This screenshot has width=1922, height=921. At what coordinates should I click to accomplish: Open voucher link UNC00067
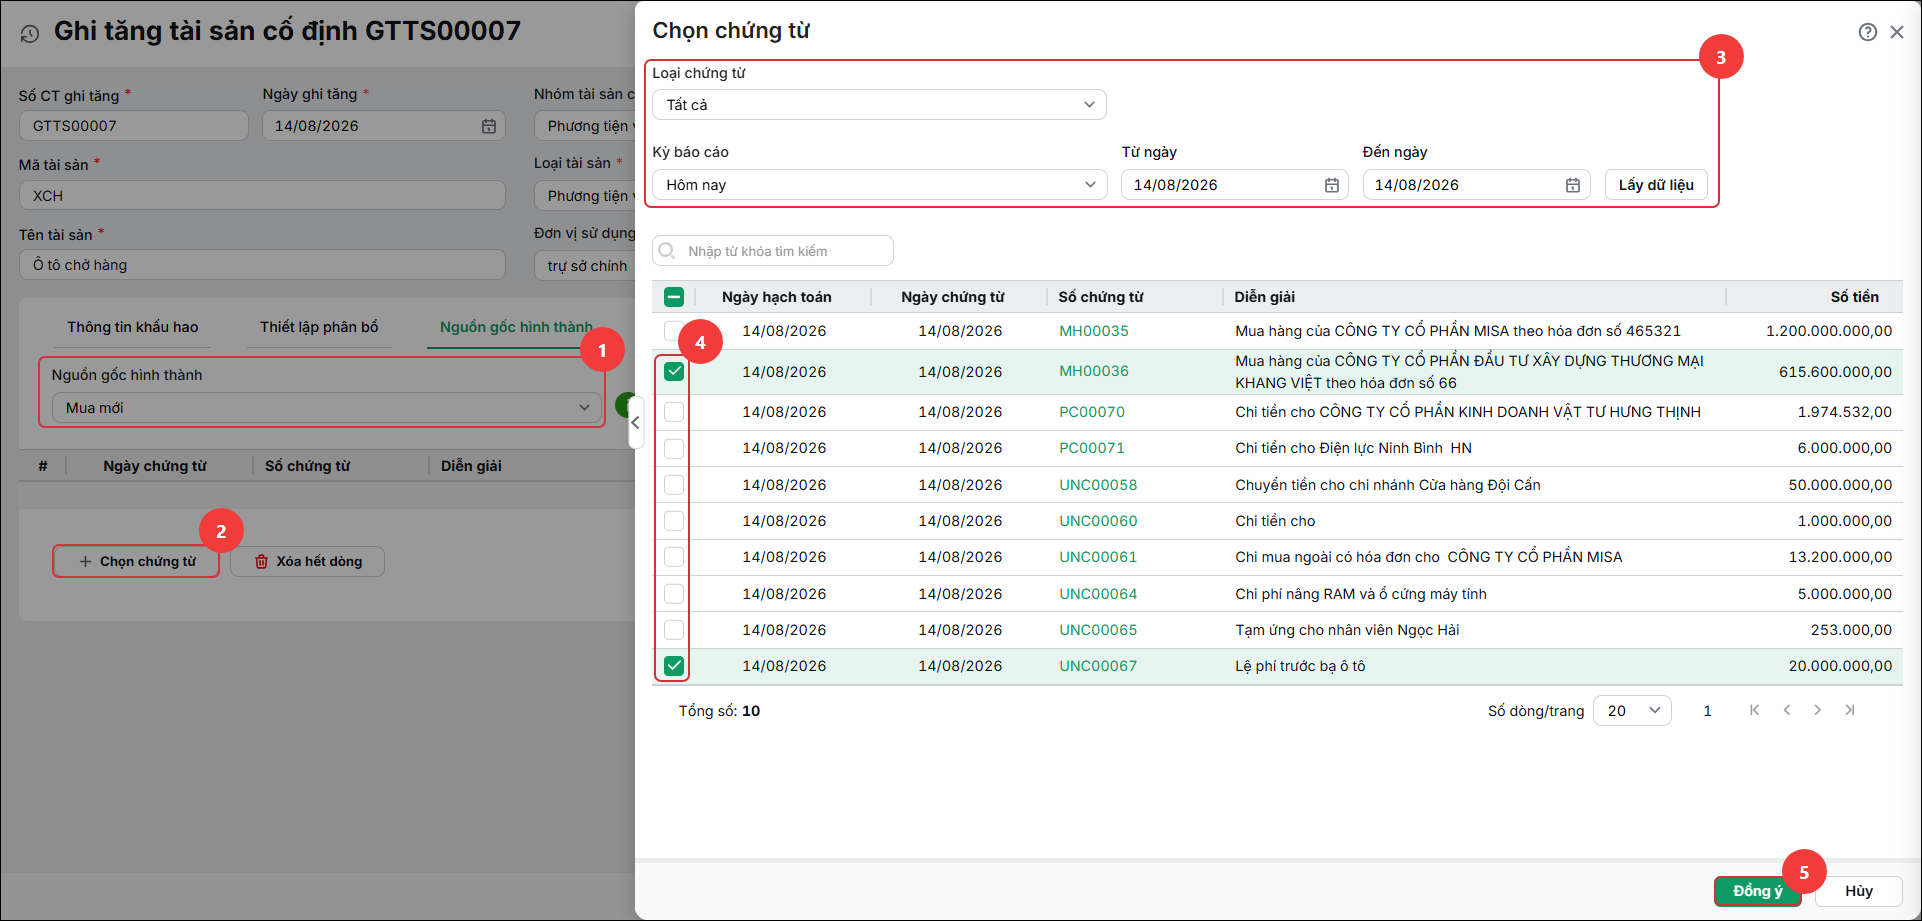1098,666
